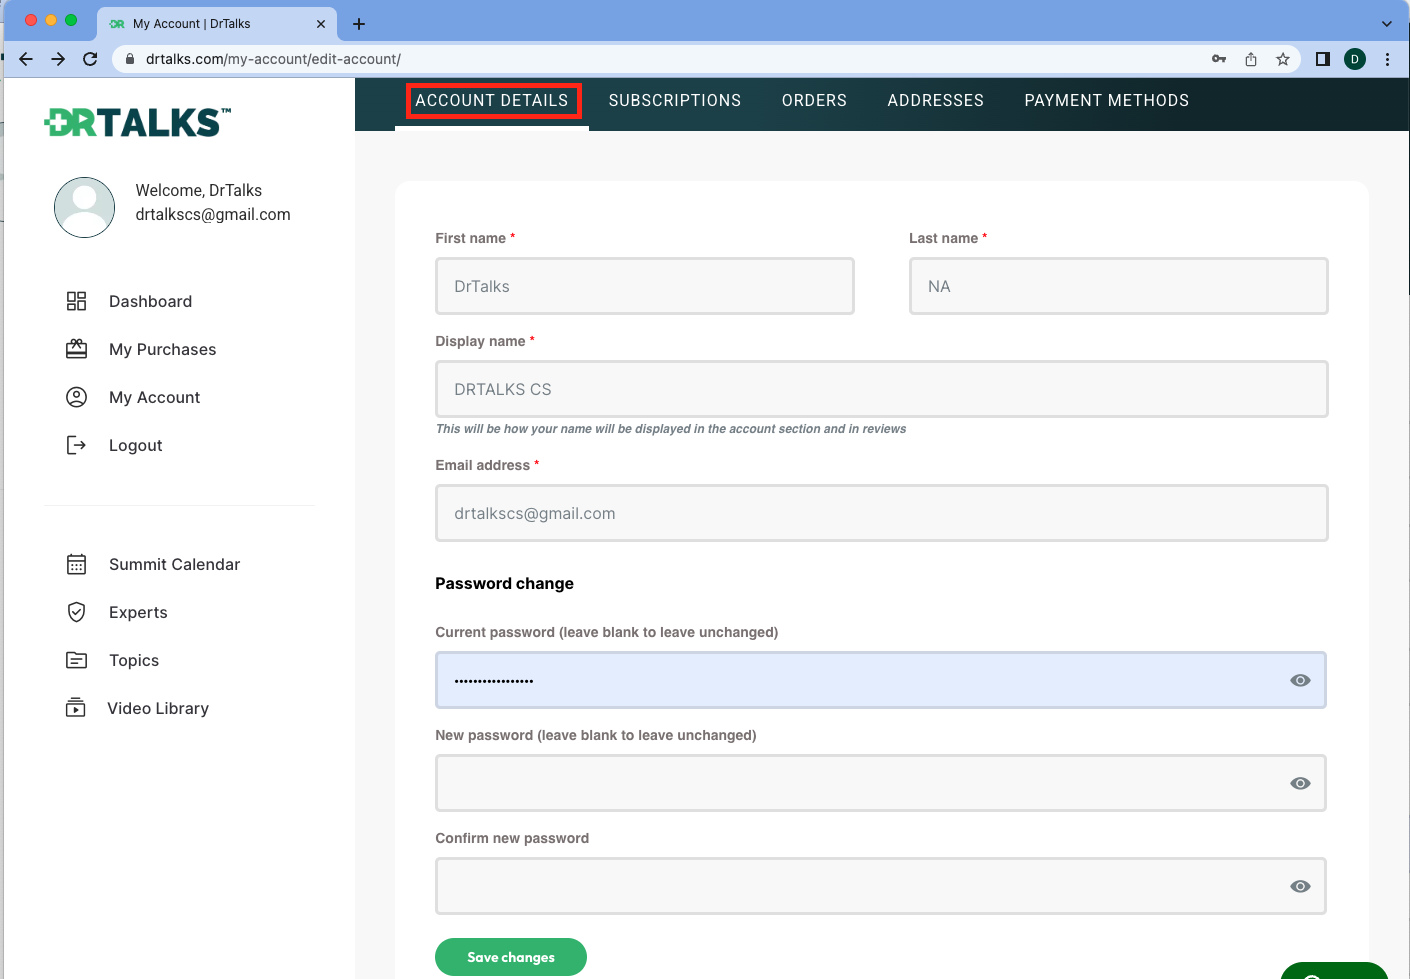Click the Password change heading
Screen dimensions: 1410x979
point(504,583)
